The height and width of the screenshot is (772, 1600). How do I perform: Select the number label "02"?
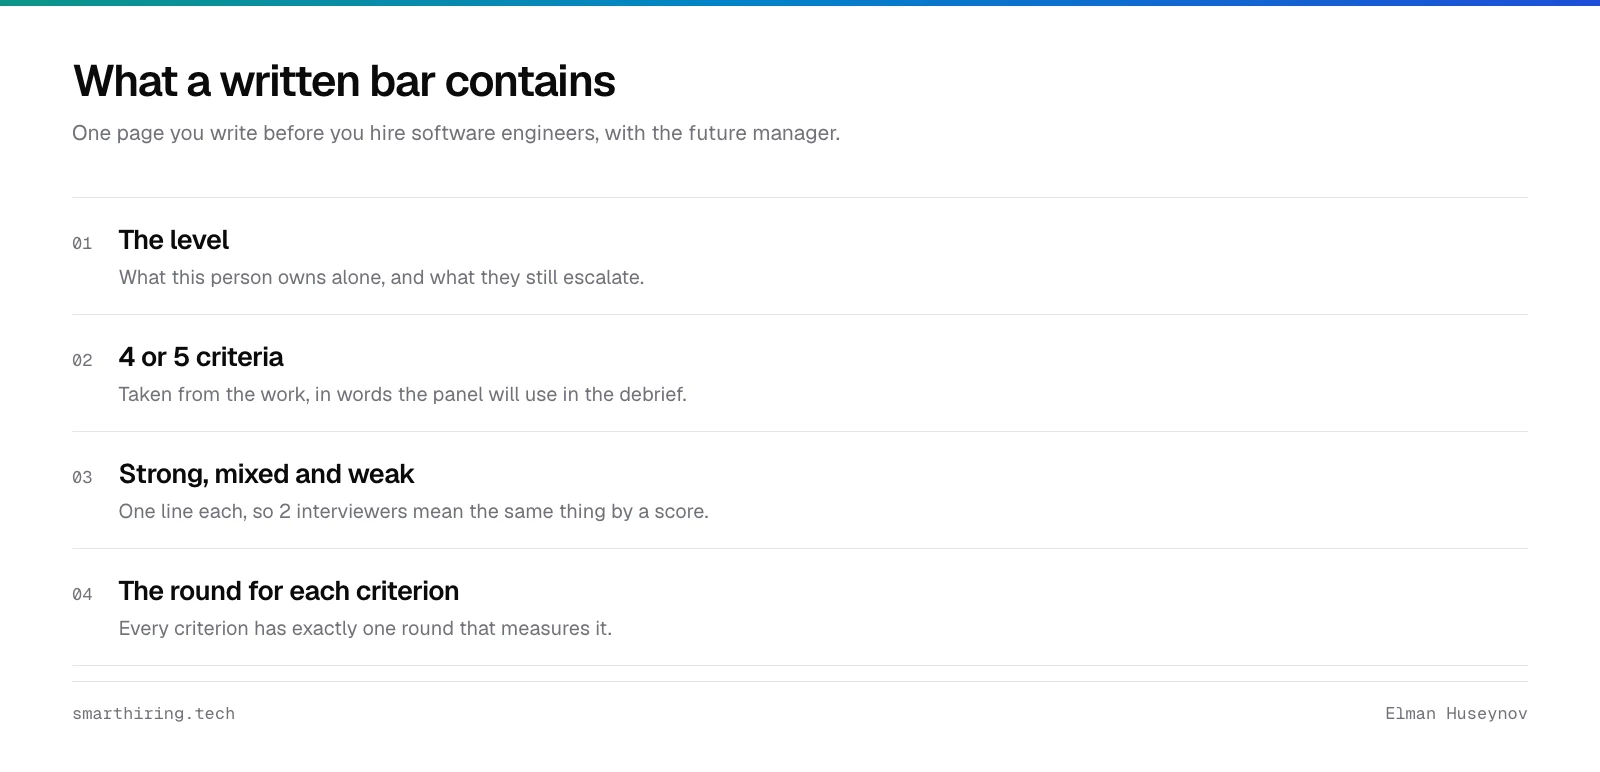pyautogui.click(x=82, y=360)
